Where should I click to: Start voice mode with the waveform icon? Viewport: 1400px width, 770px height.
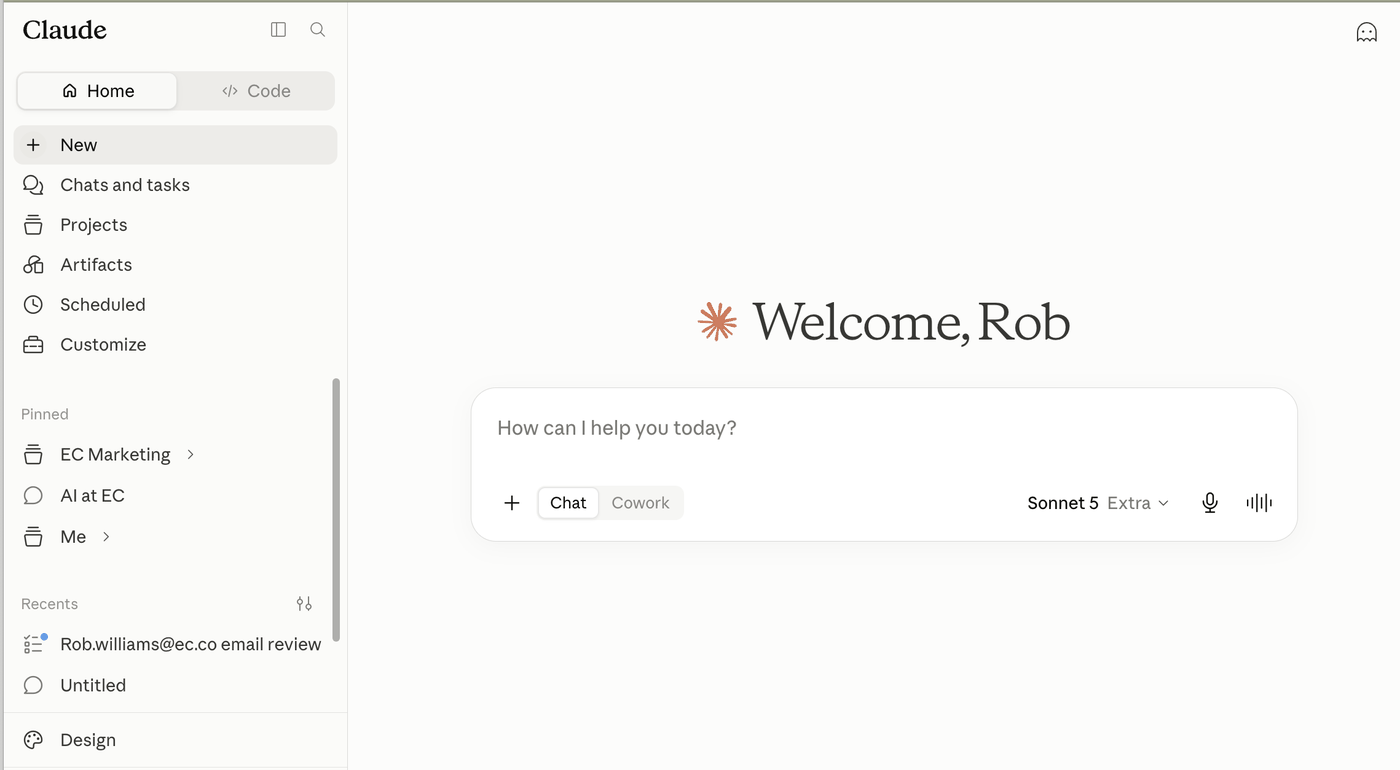(x=1259, y=503)
